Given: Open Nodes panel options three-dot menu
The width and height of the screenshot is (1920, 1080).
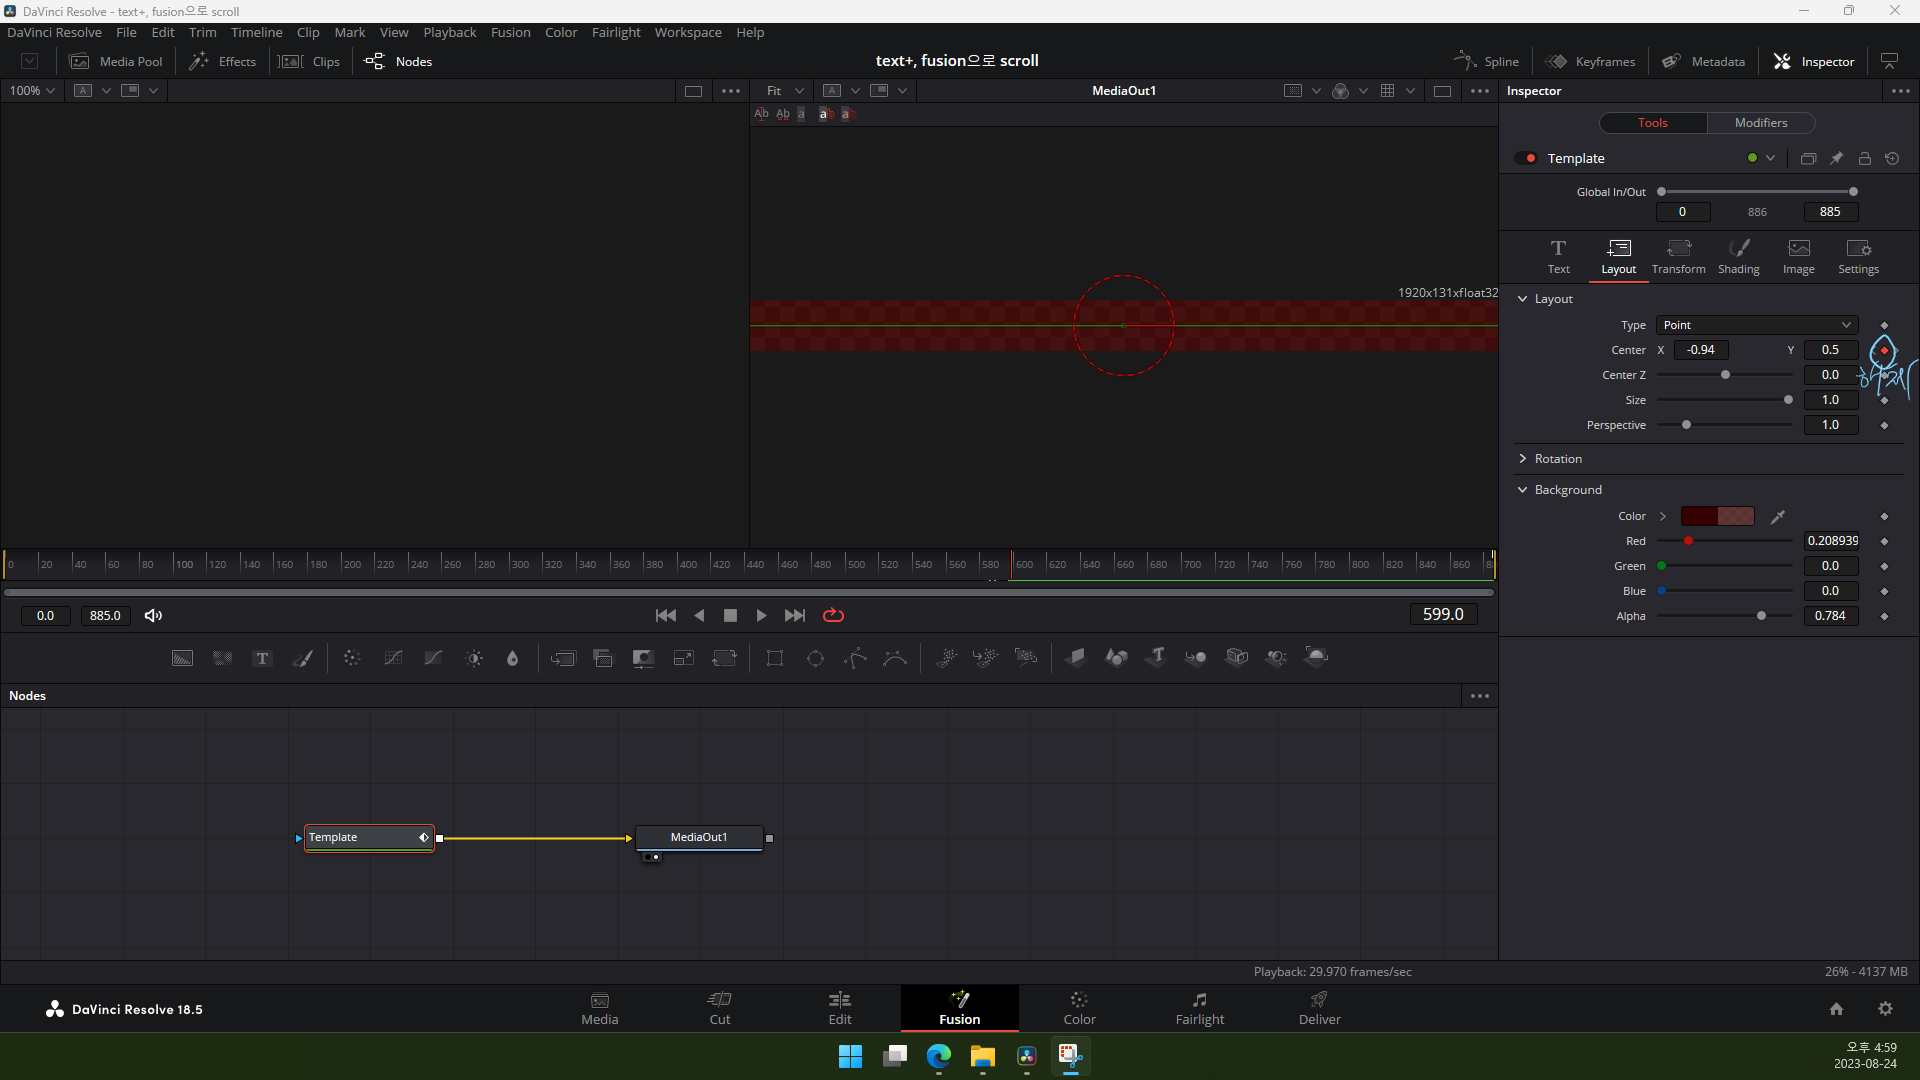Looking at the screenshot, I should [x=1480, y=696].
